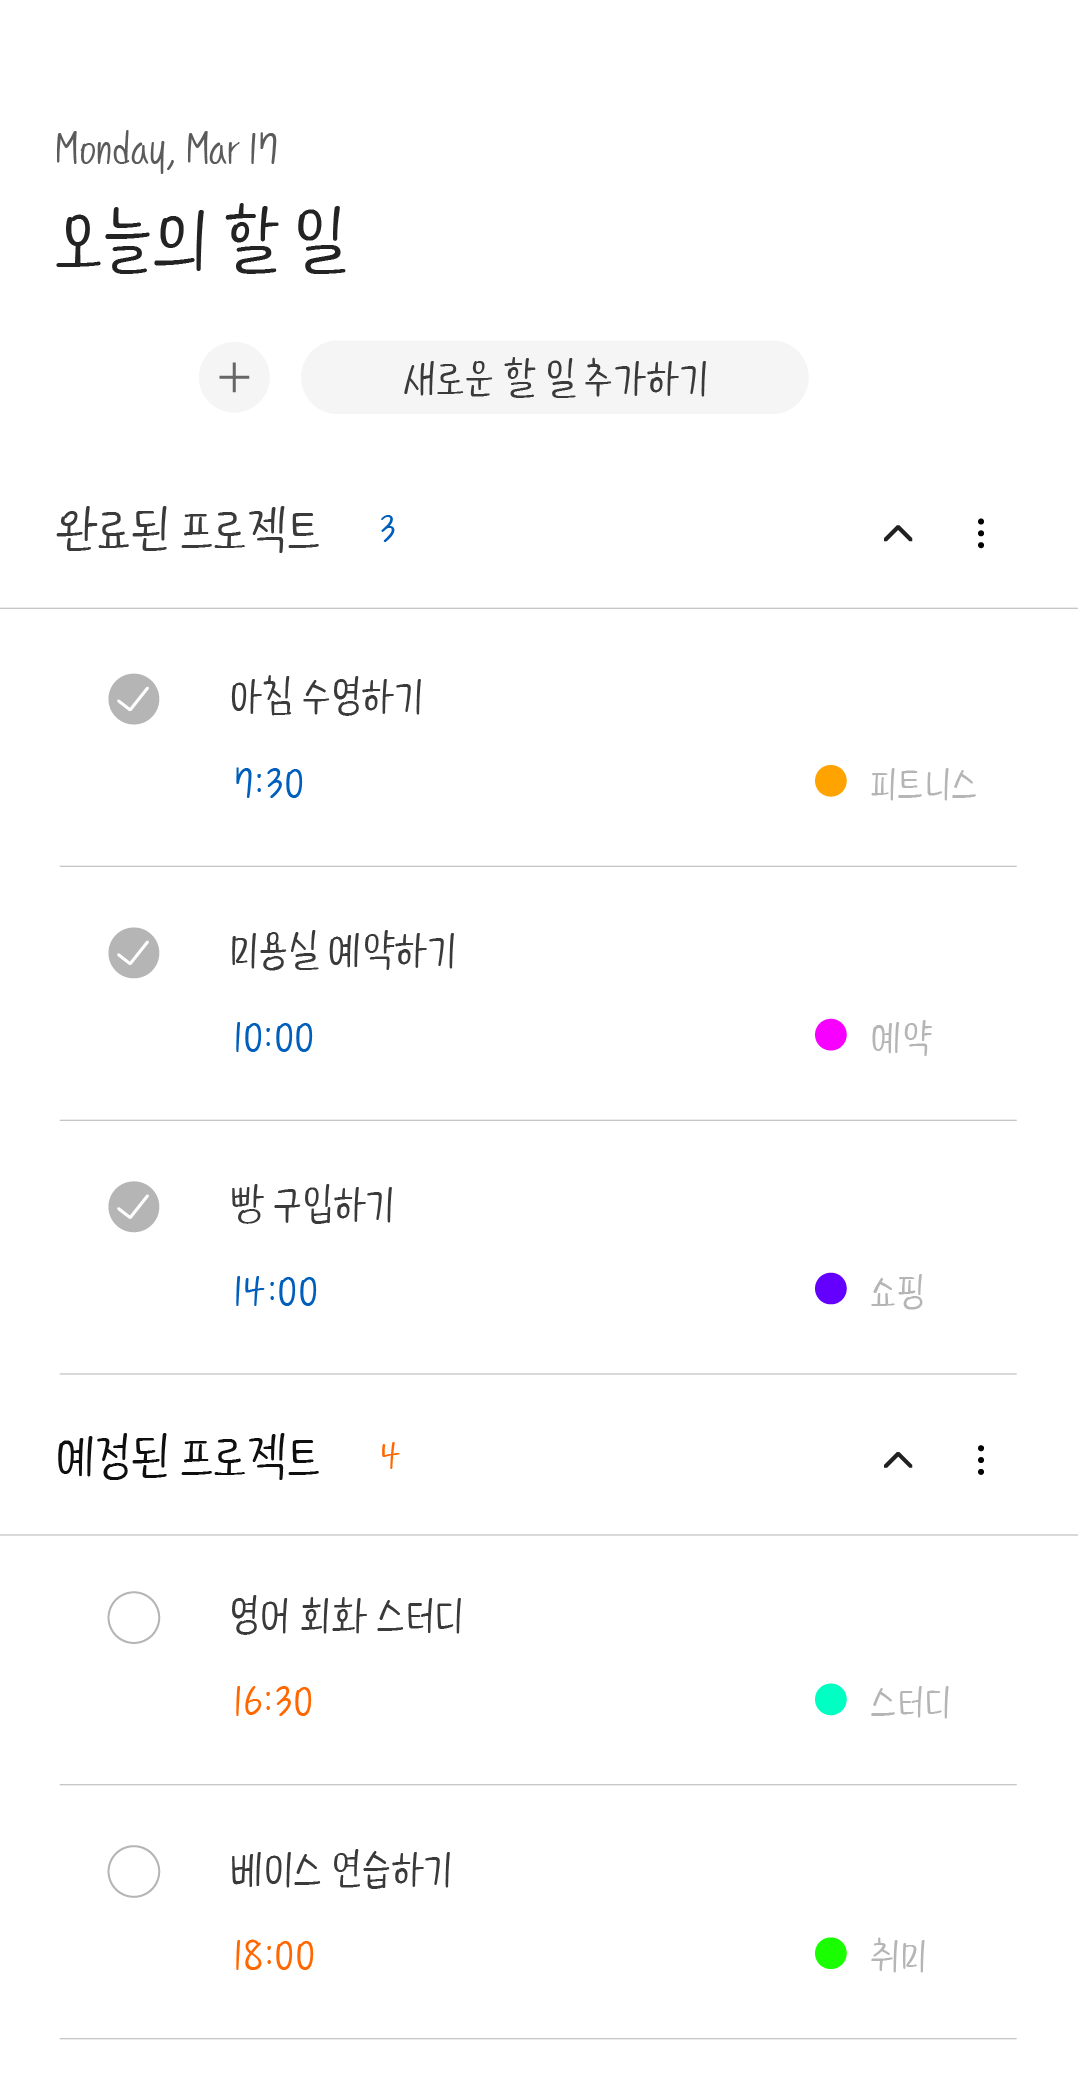
Task: Click the teal 스터디 category dot
Action: point(831,1699)
